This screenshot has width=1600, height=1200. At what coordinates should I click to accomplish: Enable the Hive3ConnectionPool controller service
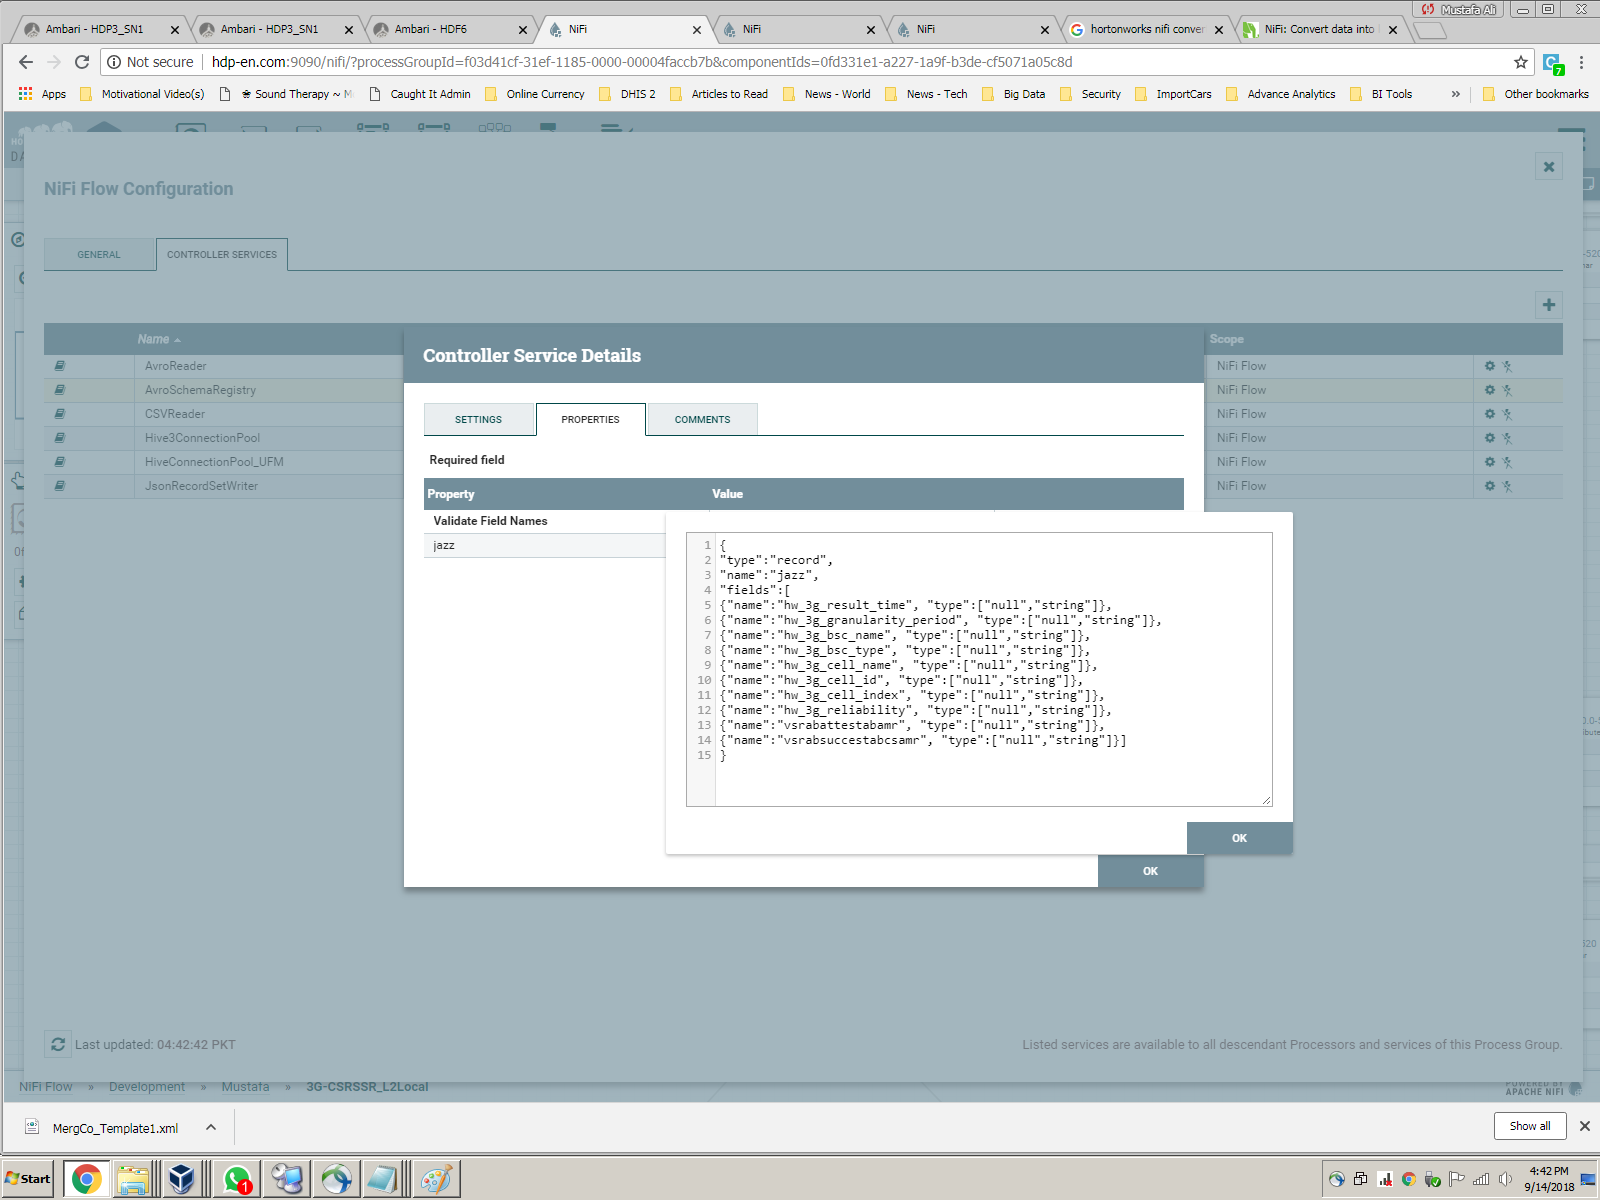[x=1507, y=437]
